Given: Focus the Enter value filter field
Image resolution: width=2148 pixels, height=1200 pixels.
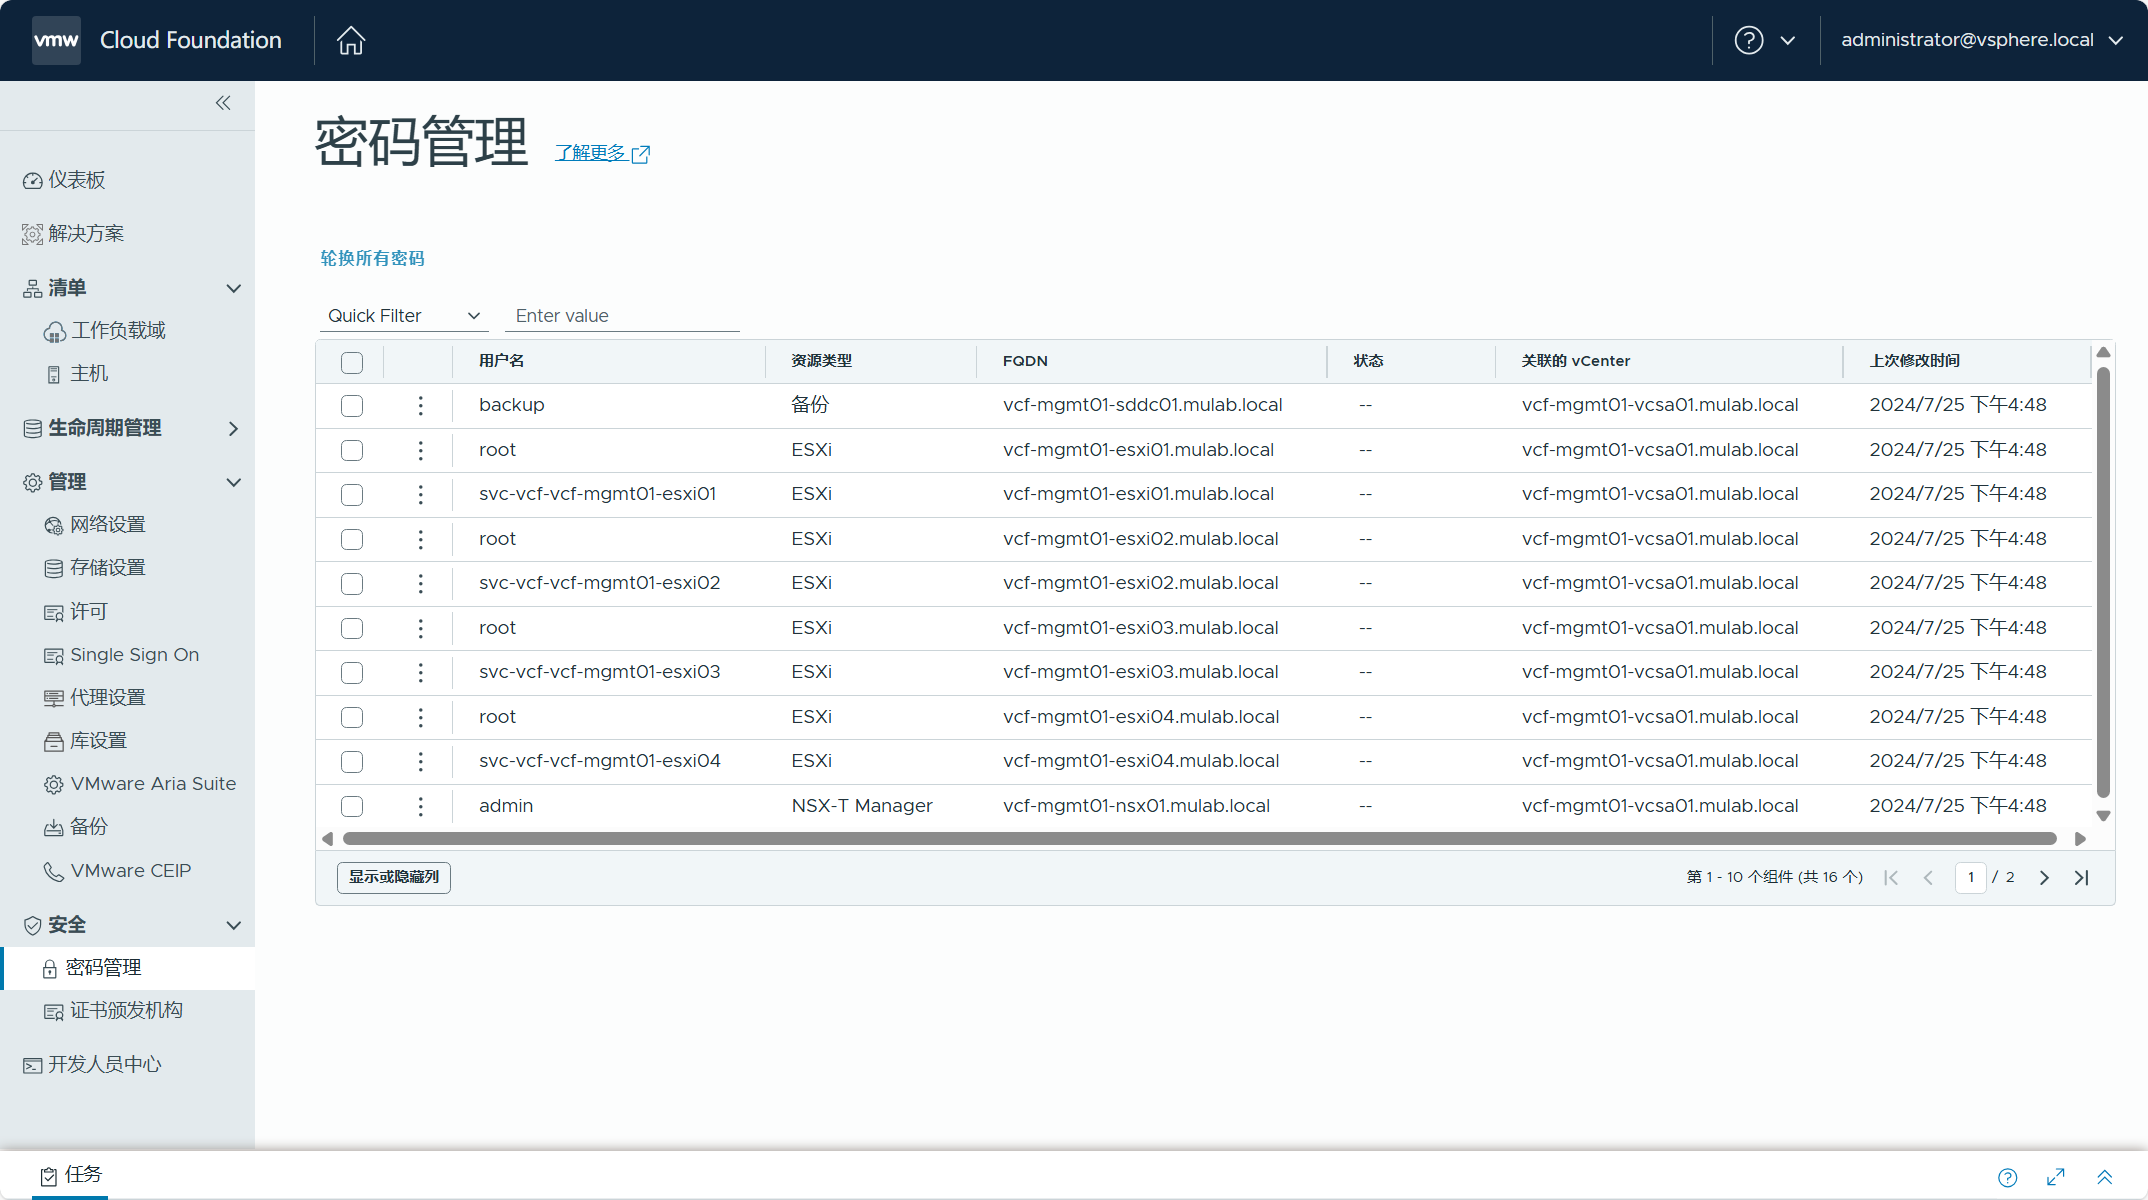Looking at the screenshot, I should tap(622, 316).
